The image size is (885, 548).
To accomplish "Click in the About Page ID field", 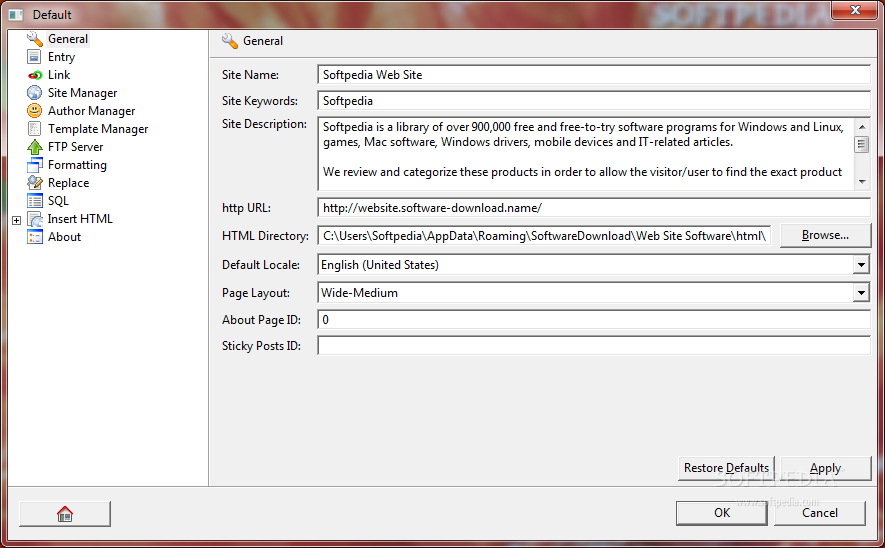I will [x=594, y=319].
